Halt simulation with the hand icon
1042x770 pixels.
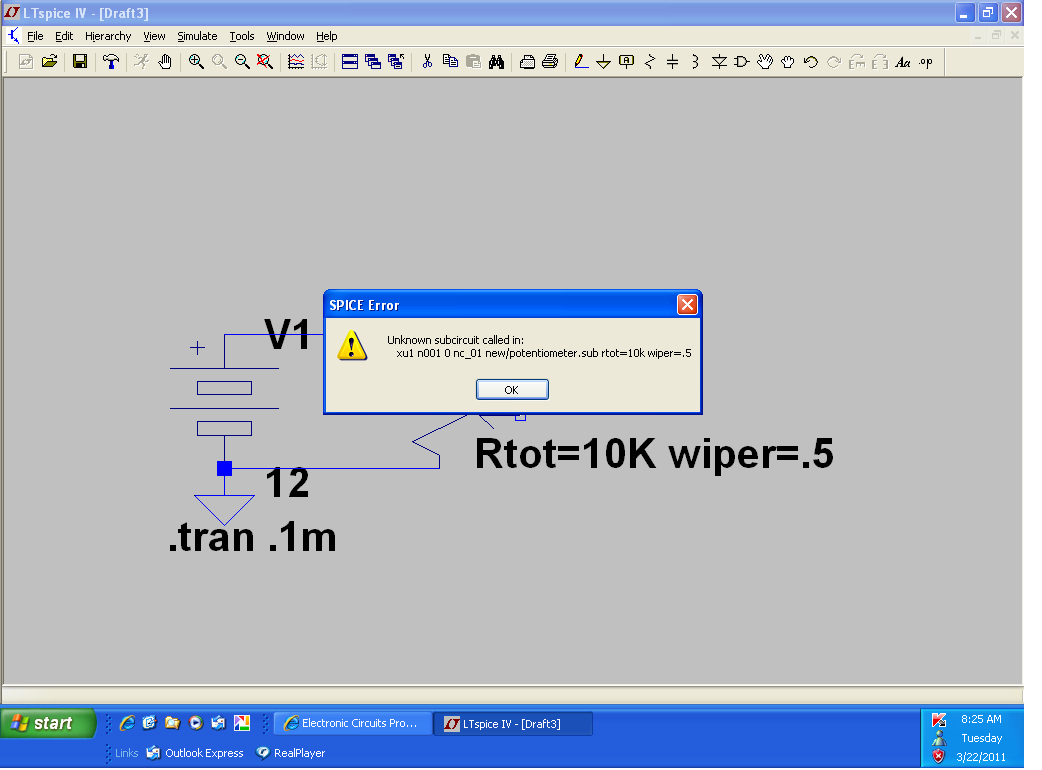click(x=165, y=62)
